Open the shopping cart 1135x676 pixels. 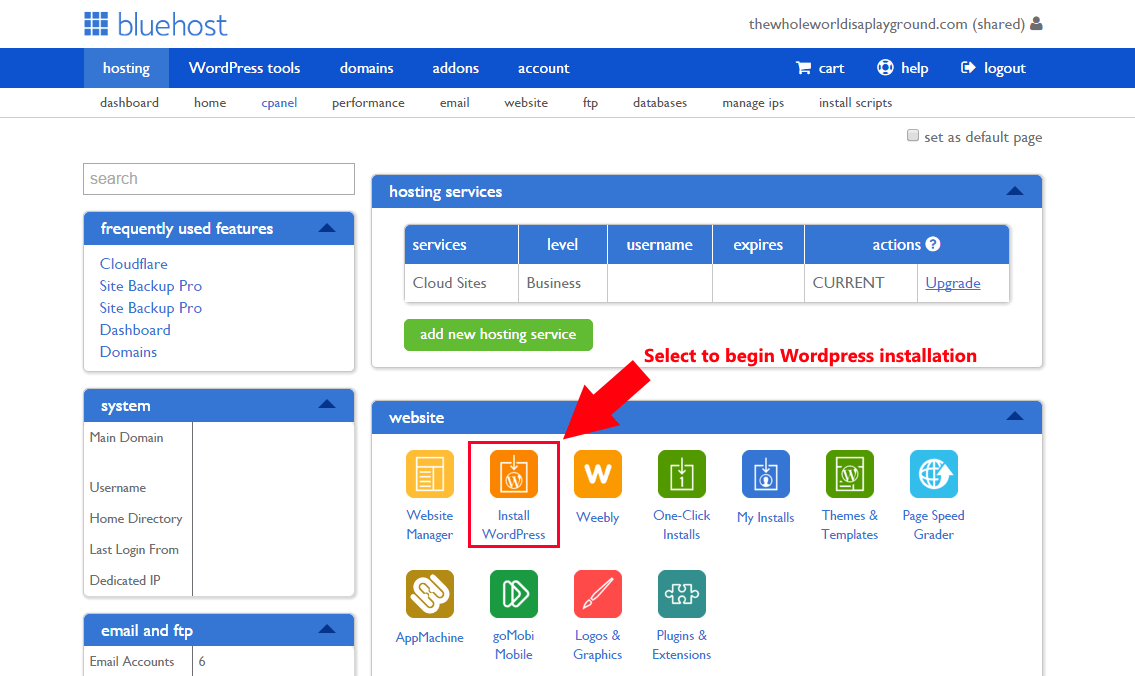coord(820,68)
